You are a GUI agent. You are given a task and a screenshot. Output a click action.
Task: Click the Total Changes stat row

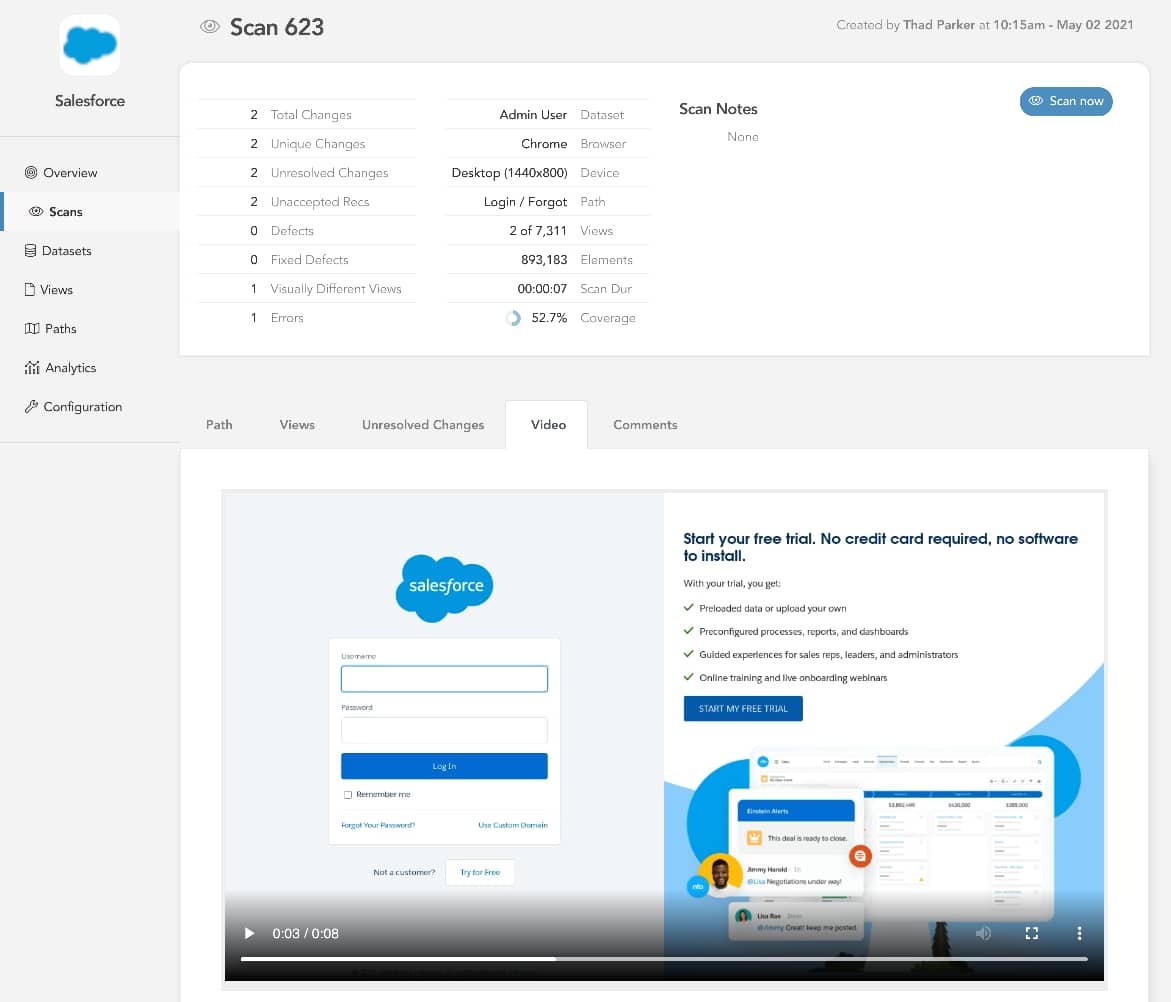click(x=306, y=114)
